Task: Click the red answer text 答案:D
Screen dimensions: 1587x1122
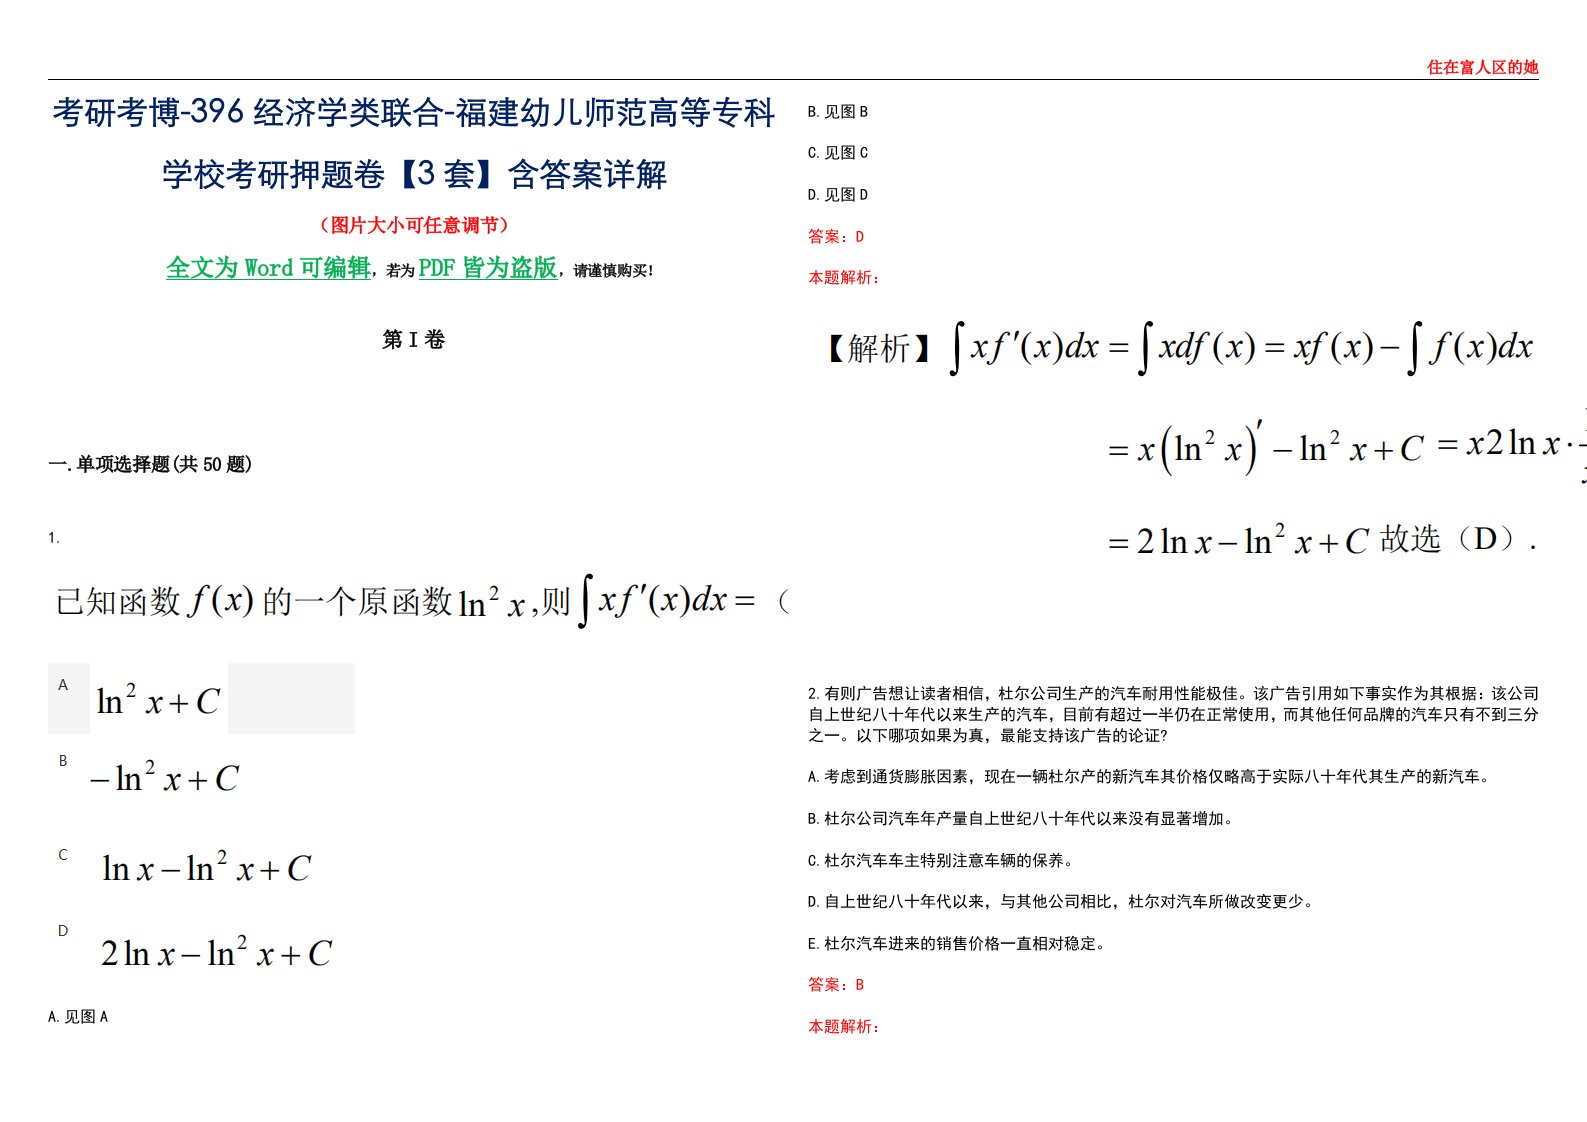Action: coord(836,237)
